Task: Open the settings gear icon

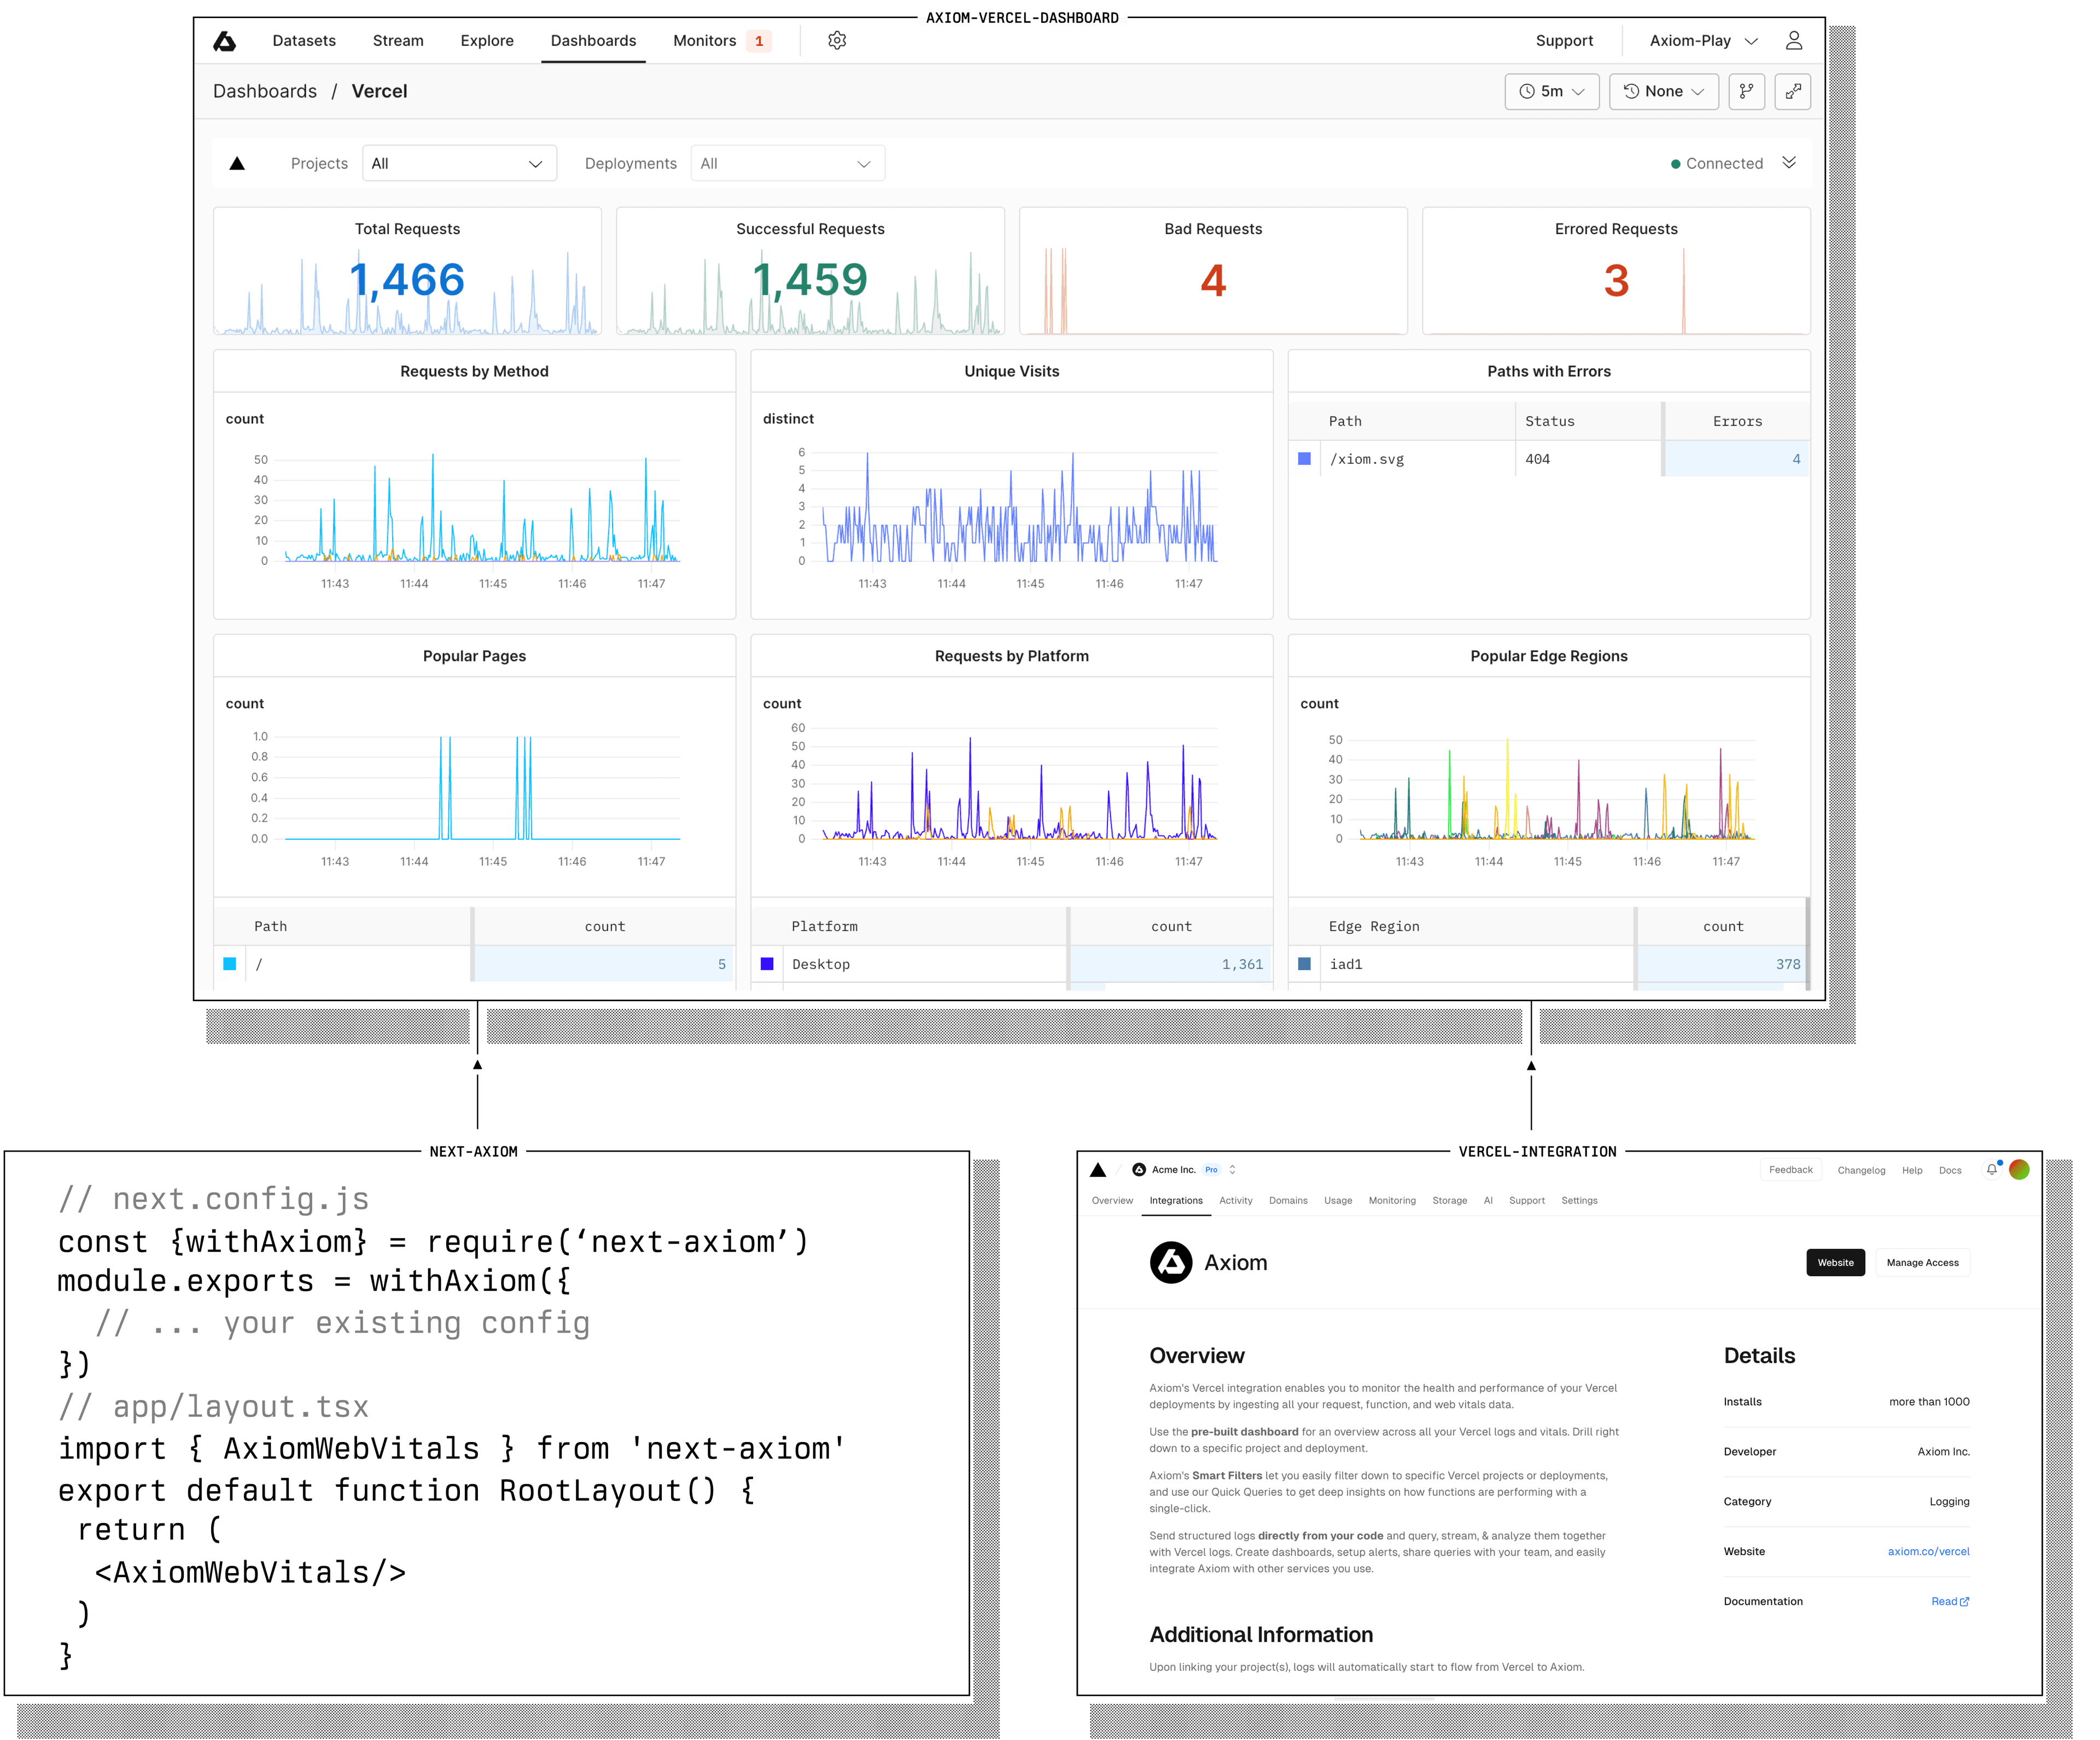Action: [x=837, y=41]
